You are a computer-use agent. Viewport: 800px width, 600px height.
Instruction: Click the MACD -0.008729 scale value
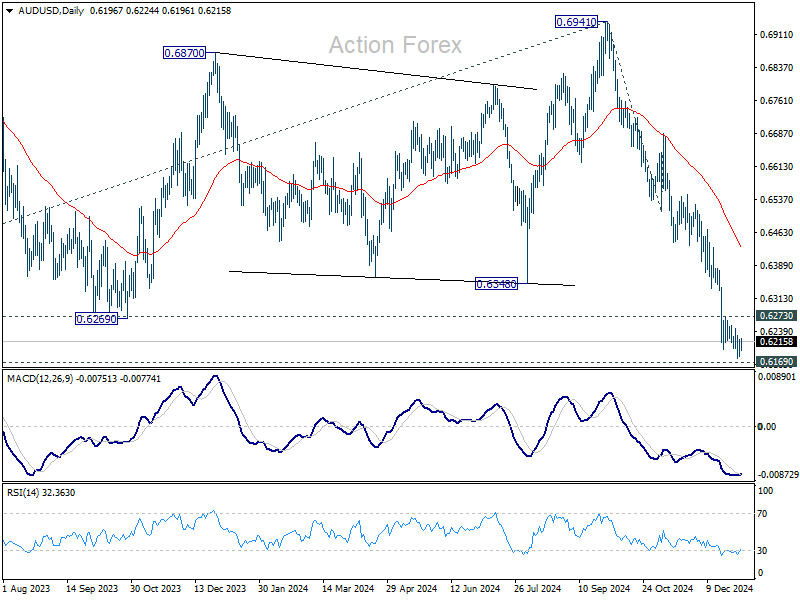(778, 474)
